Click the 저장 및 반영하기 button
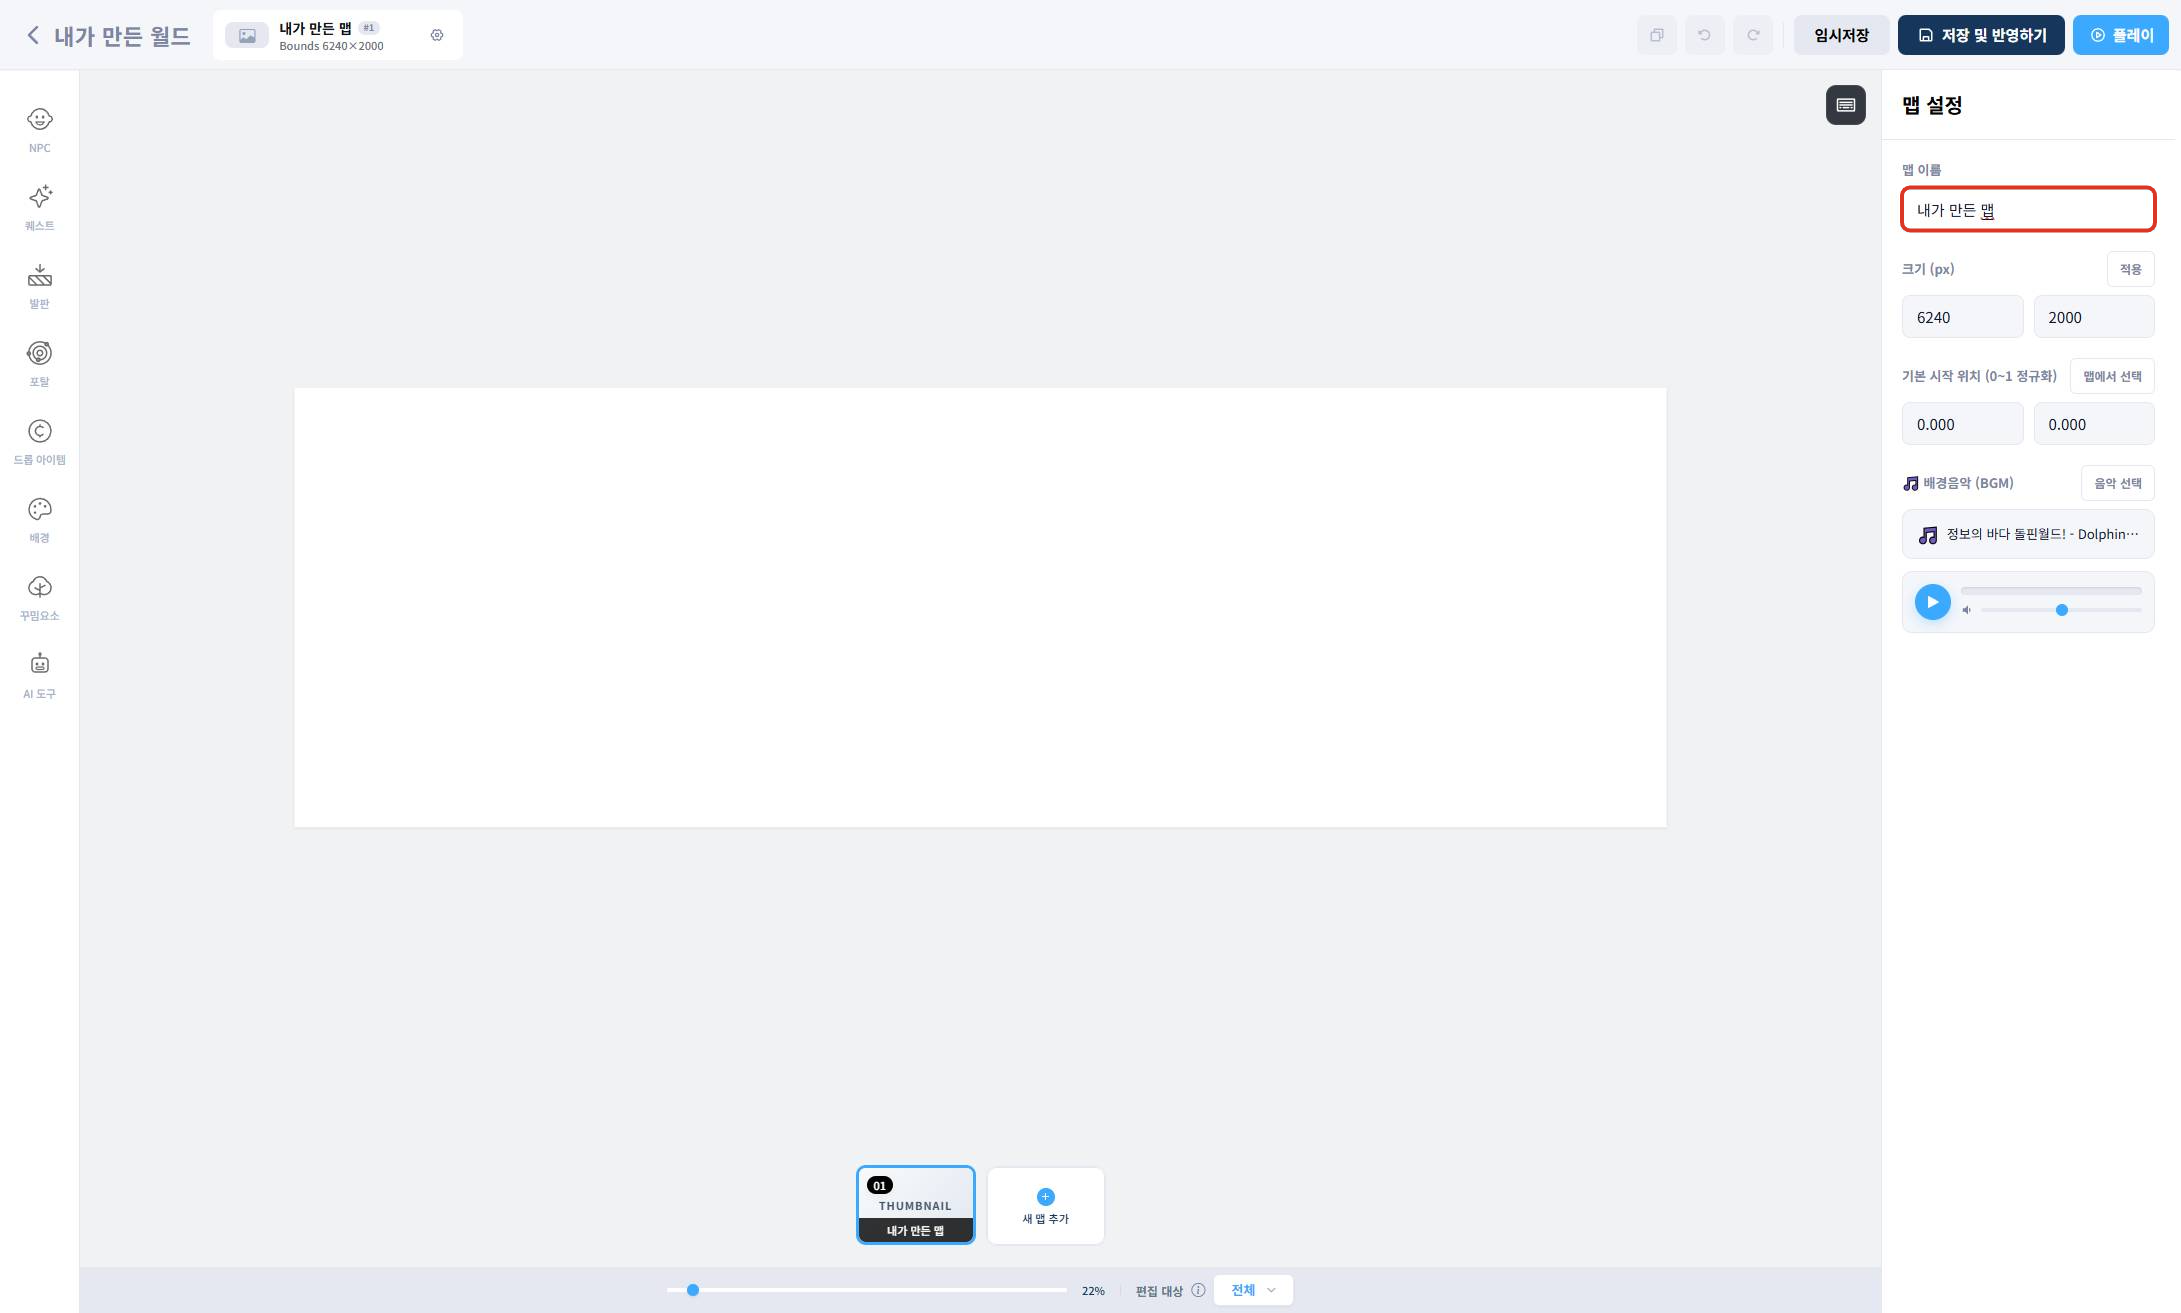Screen dimensions: 2181x1313 (x=1980, y=35)
